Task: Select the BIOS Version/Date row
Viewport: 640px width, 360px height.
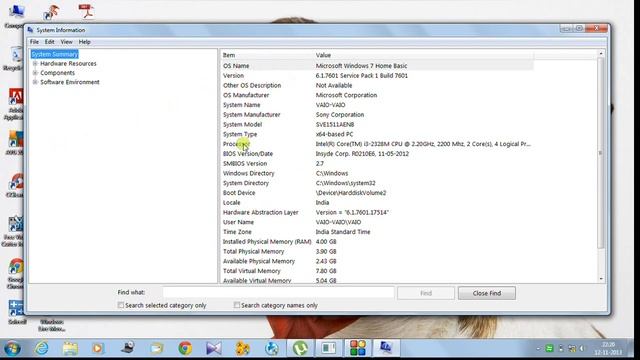Action: pos(377,154)
